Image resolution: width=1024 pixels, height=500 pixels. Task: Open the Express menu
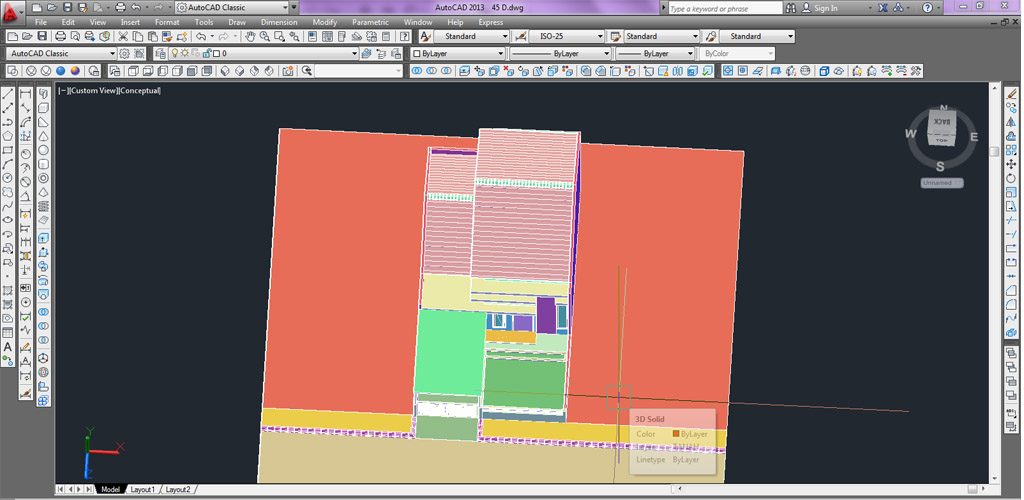point(490,22)
